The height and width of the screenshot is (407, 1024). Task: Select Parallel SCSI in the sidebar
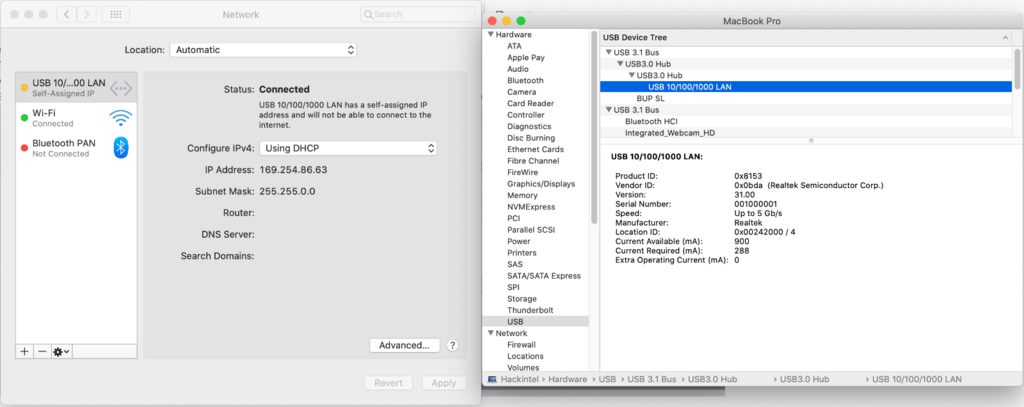(530, 230)
